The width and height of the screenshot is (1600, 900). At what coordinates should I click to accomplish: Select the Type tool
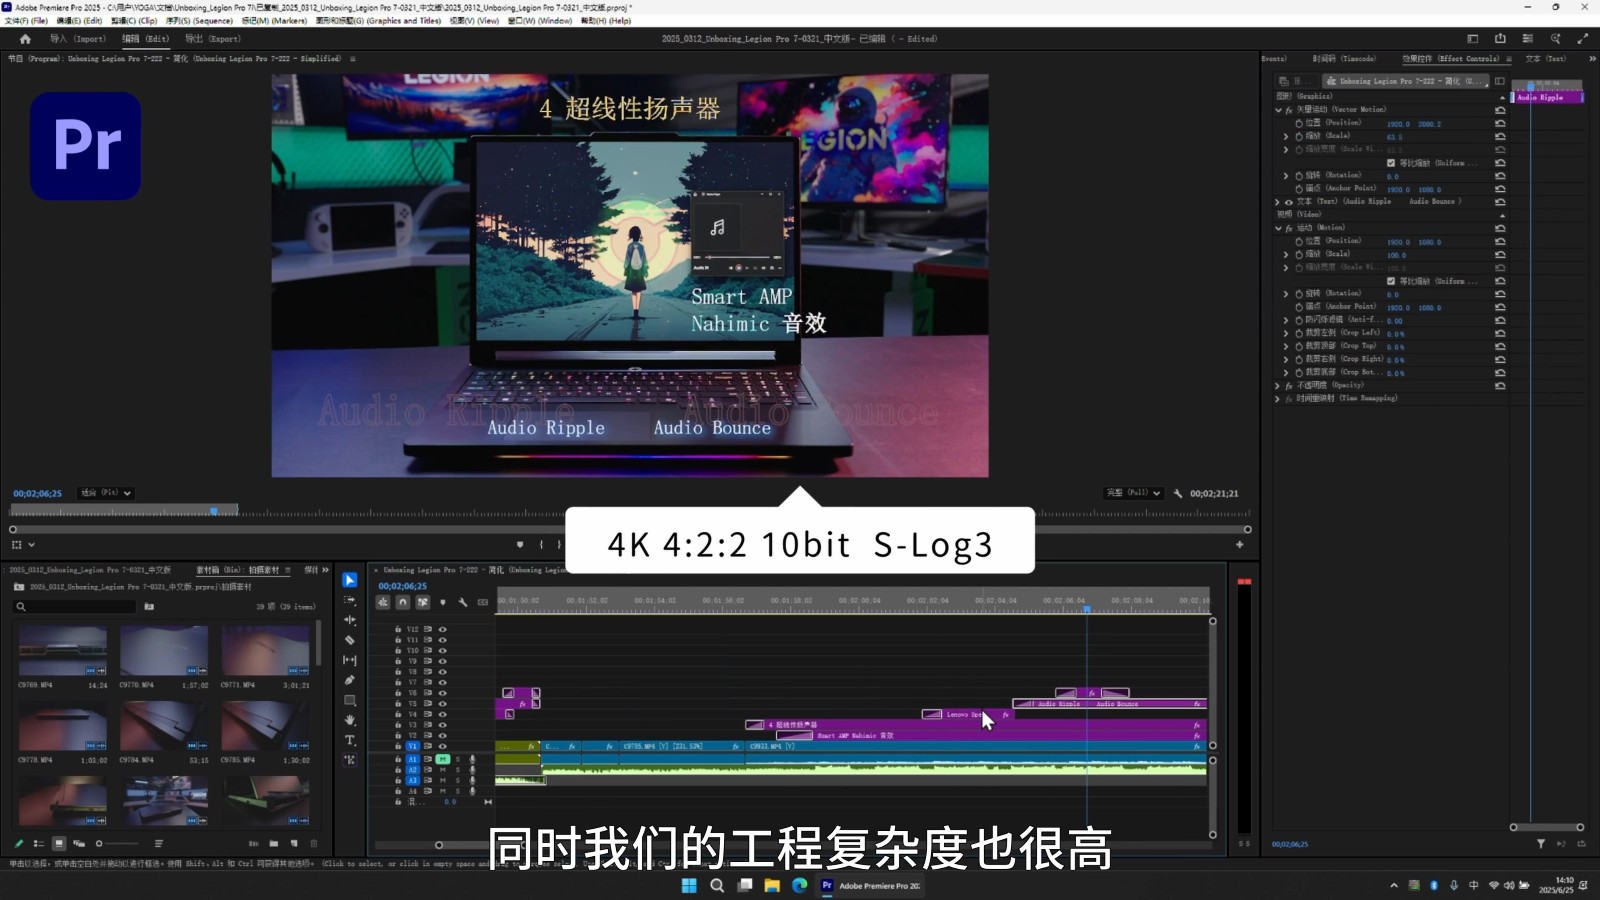(x=350, y=740)
